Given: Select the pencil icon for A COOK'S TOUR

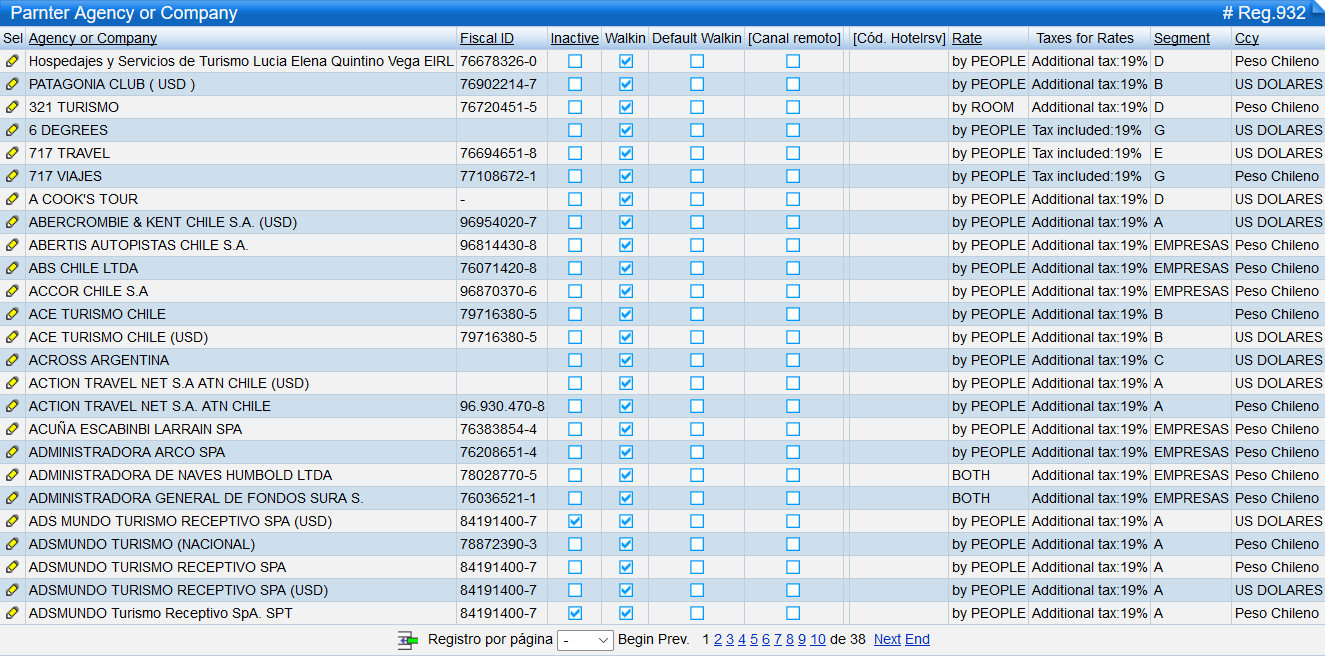Looking at the screenshot, I should point(12,199).
